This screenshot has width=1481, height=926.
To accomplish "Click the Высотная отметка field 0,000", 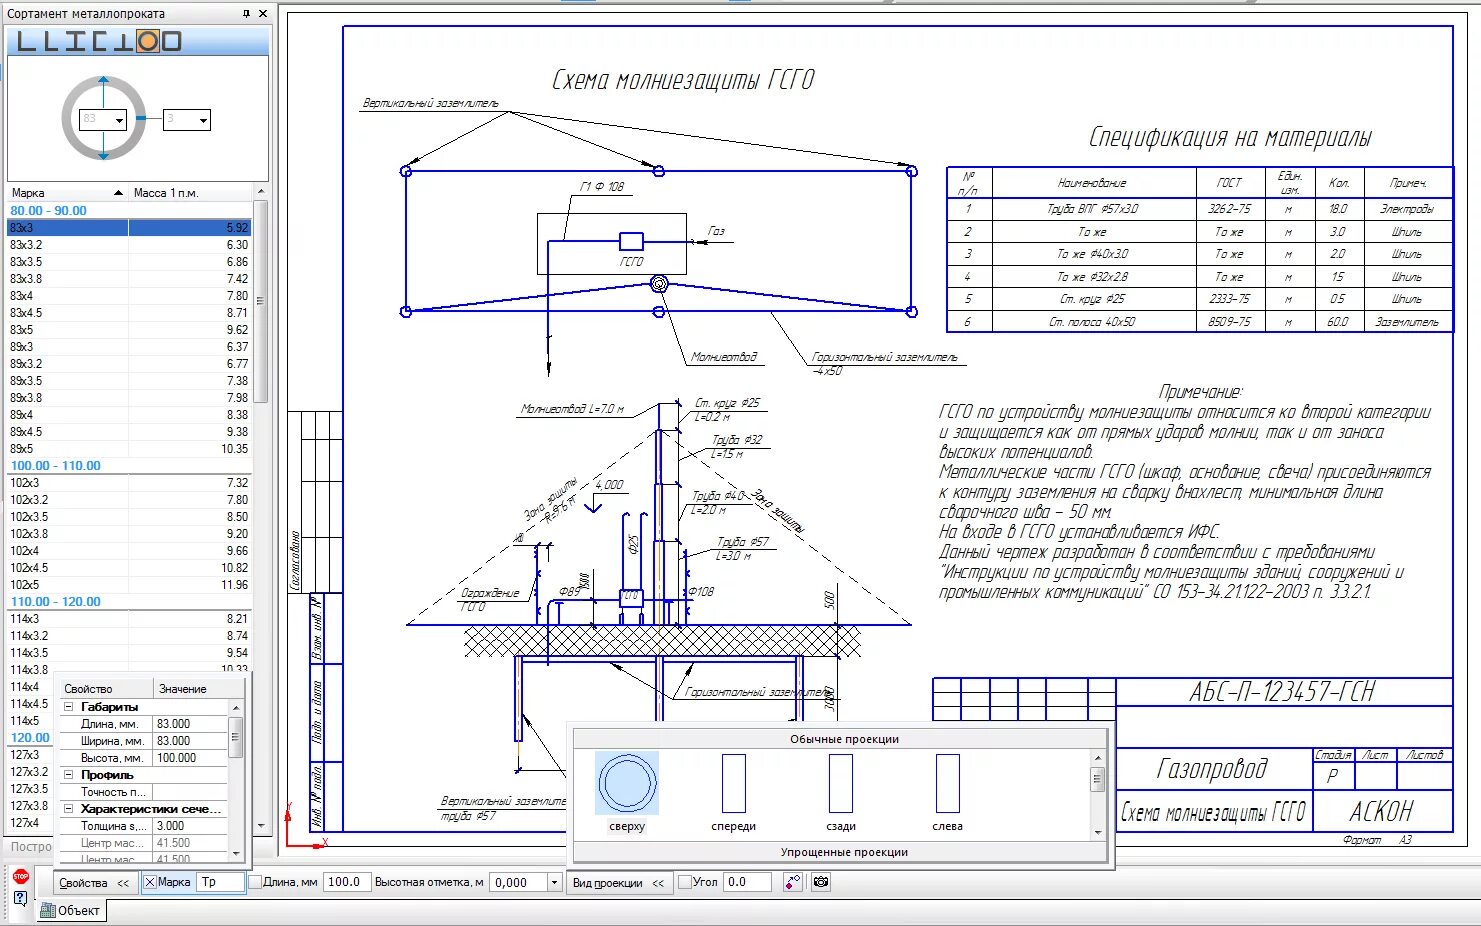I will pos(517,882).
